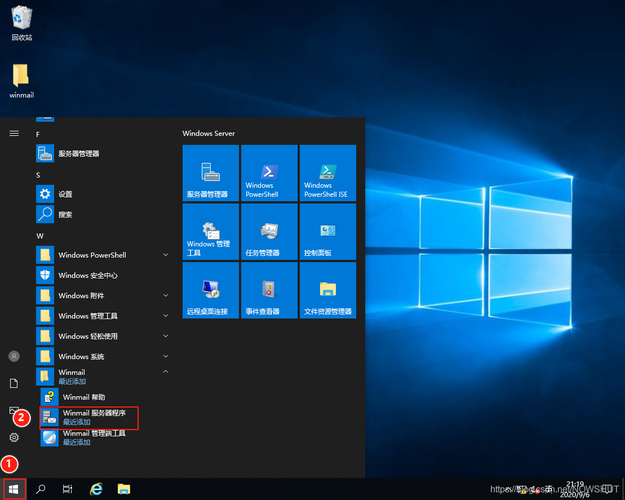Open Task View on the taskbar
The image size is (625, 500).
pos(68,489)
